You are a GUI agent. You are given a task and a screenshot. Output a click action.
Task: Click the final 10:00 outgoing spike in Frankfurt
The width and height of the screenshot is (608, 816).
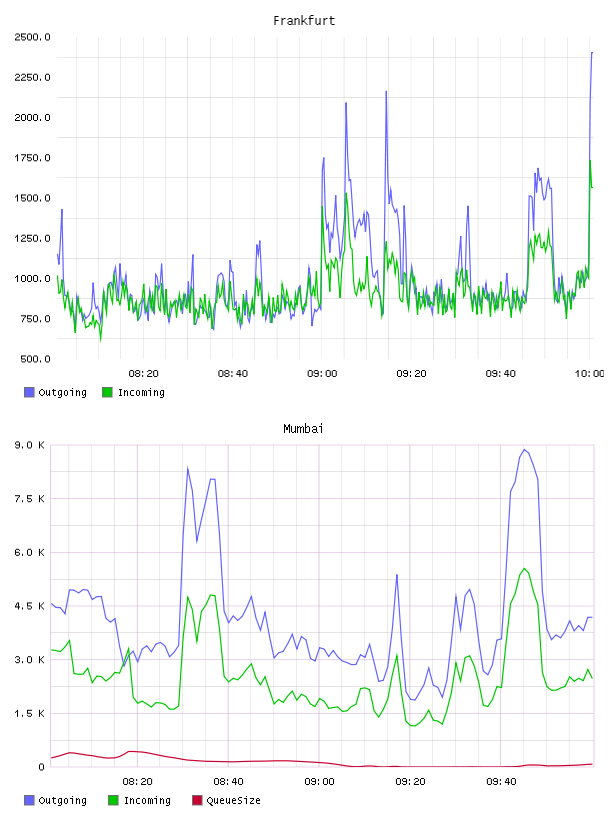tap(592, 53)
